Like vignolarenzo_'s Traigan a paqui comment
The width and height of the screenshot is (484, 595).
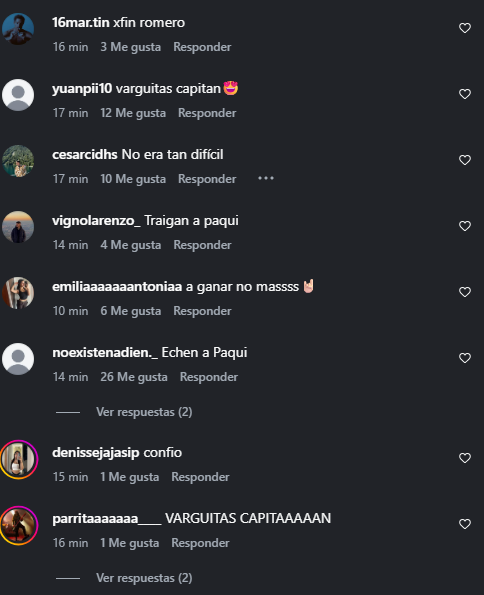pos(465,226)
